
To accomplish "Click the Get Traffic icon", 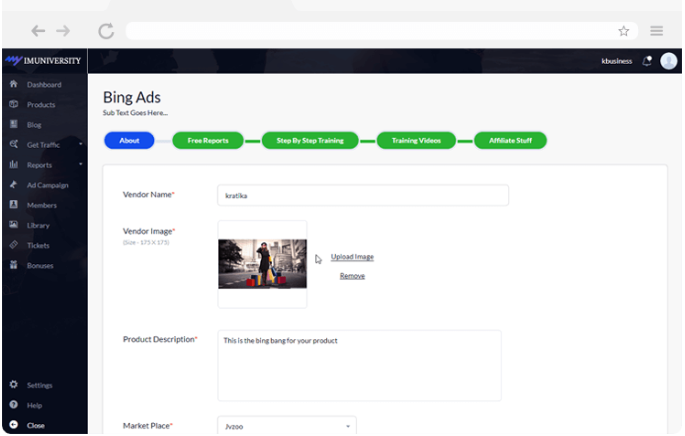I will [x=14, y=144].
